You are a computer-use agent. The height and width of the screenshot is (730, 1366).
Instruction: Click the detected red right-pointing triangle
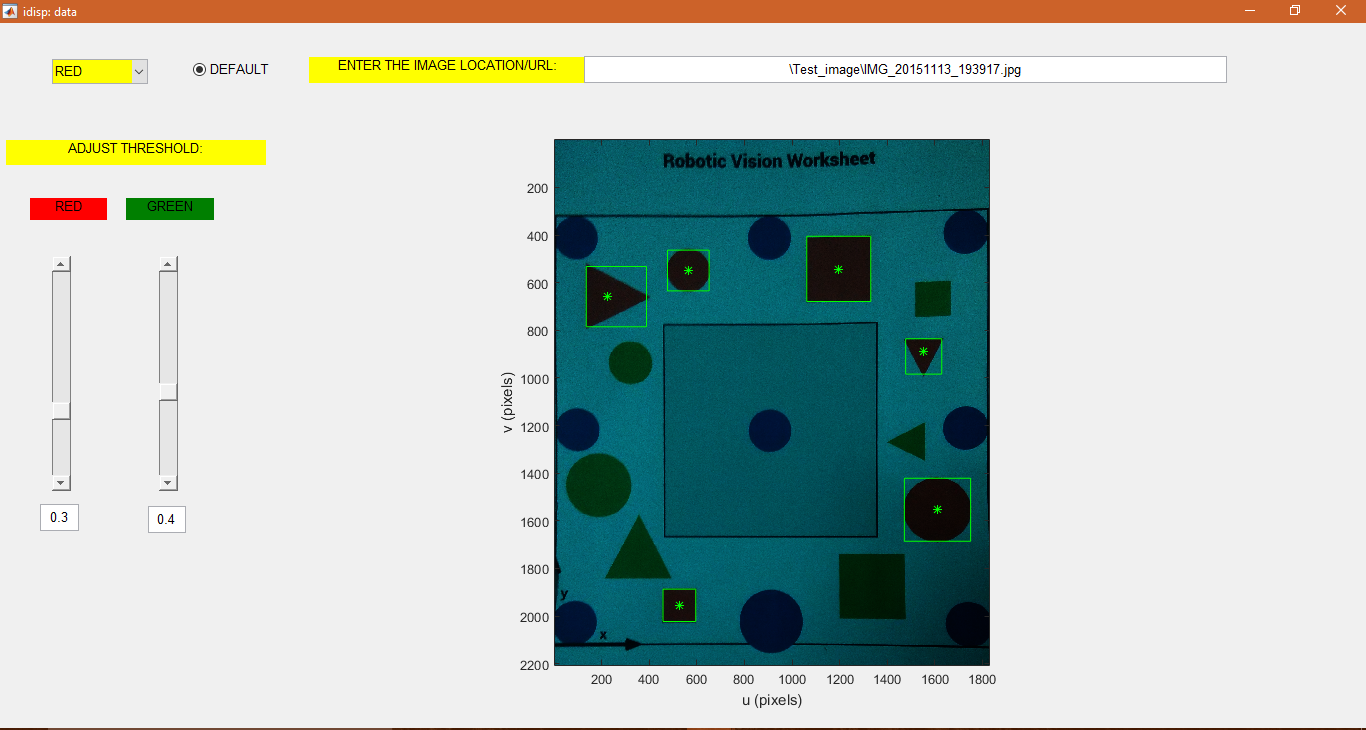tap(616, 296)
